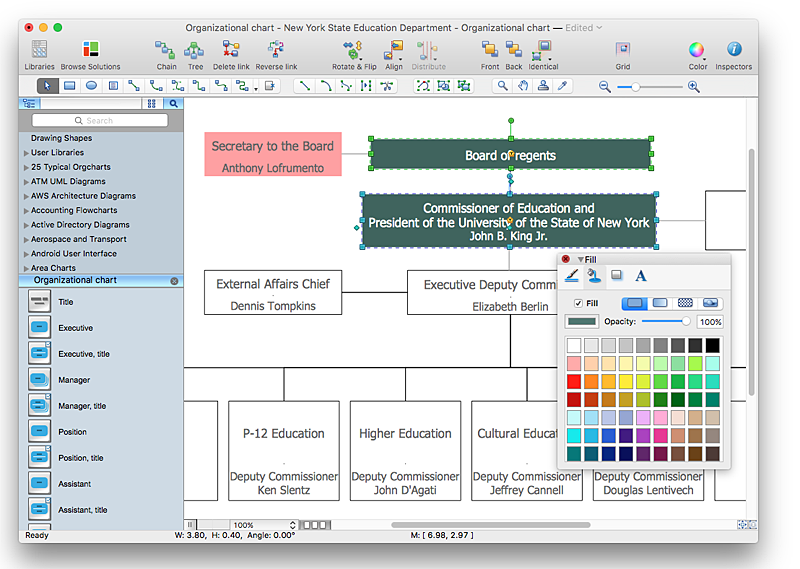Screen dimensions: 800x569
Task: Select the Executive shape
Action: 39,328
